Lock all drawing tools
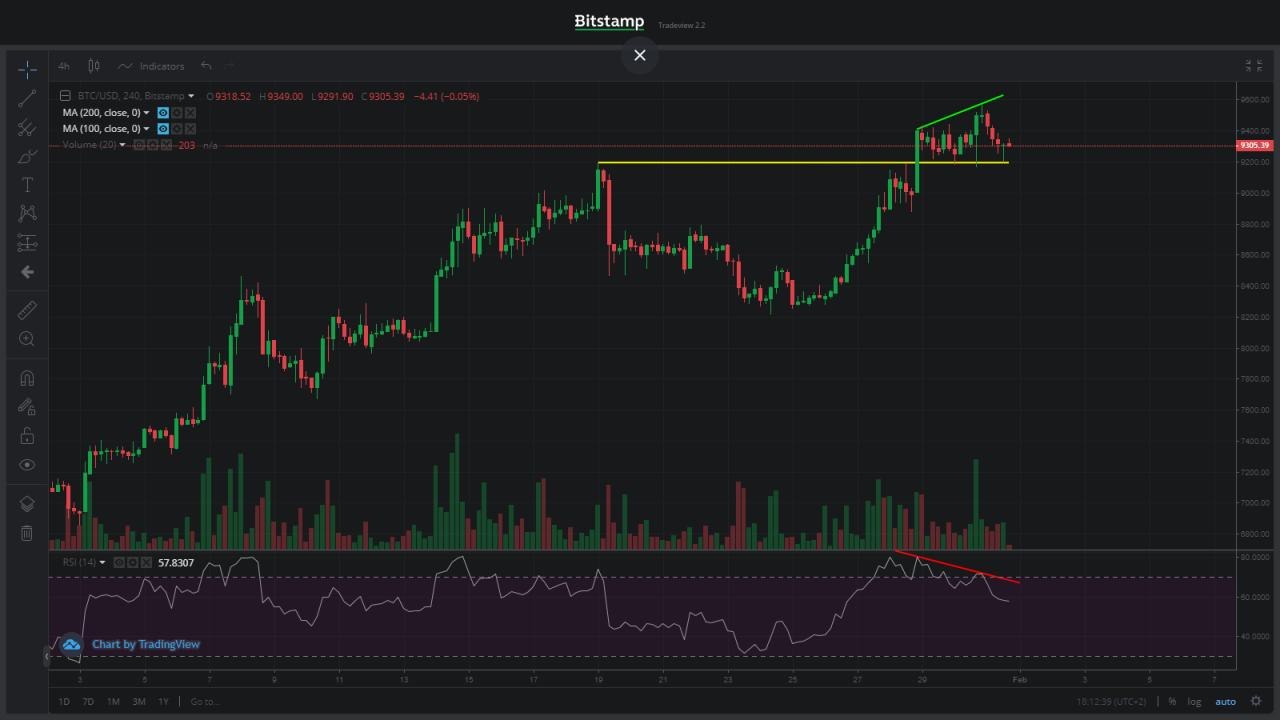 (27, 436)
